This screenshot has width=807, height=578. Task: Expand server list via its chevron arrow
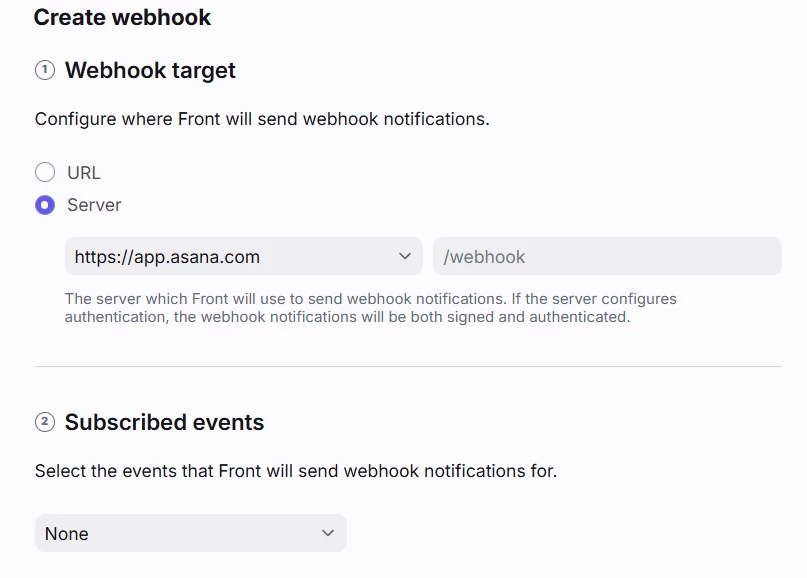click(405, 256)
